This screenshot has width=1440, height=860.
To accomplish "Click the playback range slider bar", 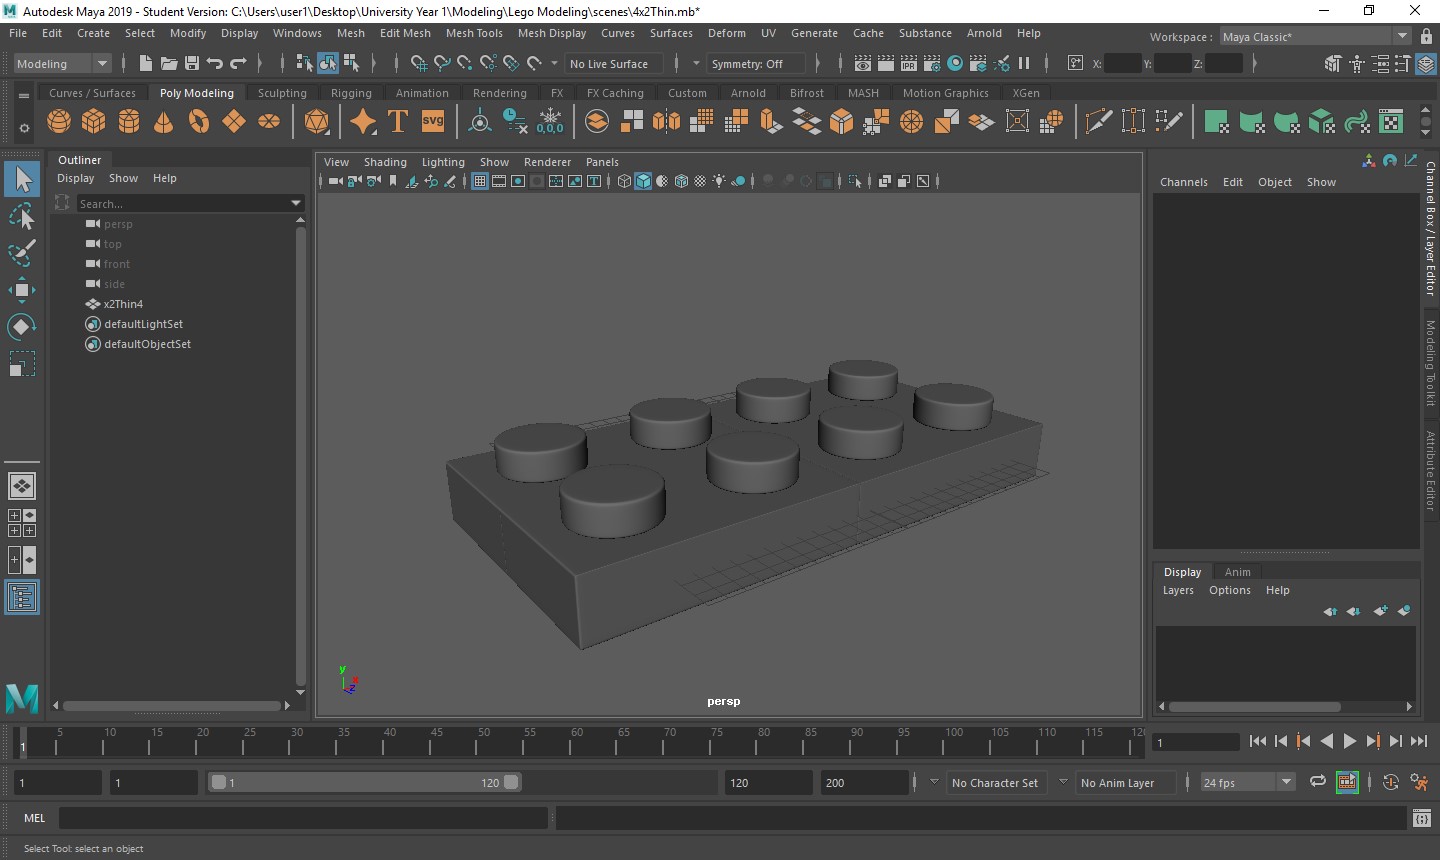I will click(364, 783).
